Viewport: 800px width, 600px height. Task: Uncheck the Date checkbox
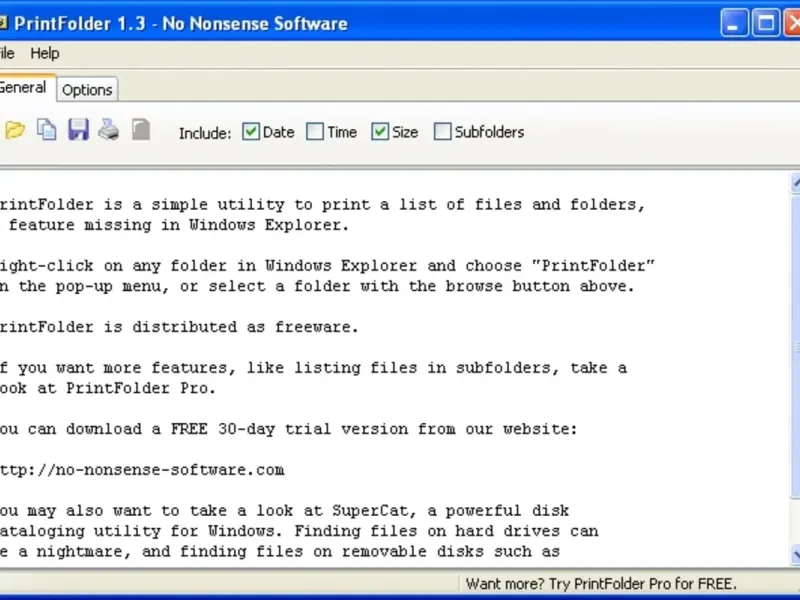point(251,132)
